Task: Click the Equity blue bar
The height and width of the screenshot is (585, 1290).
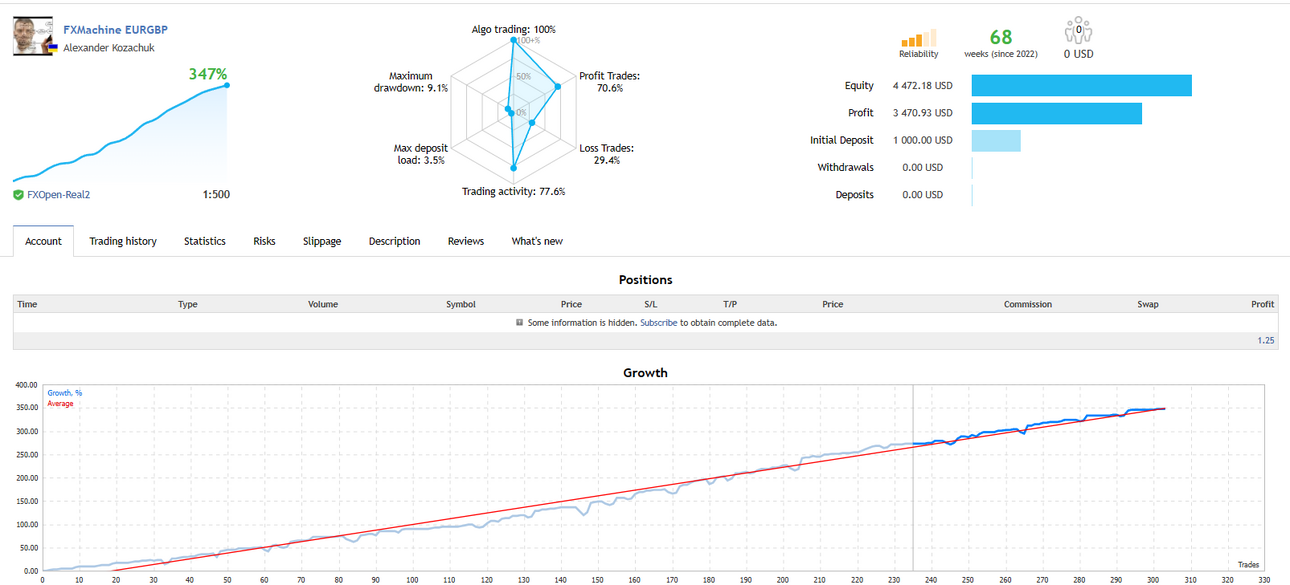Action: coord(1081,85)
